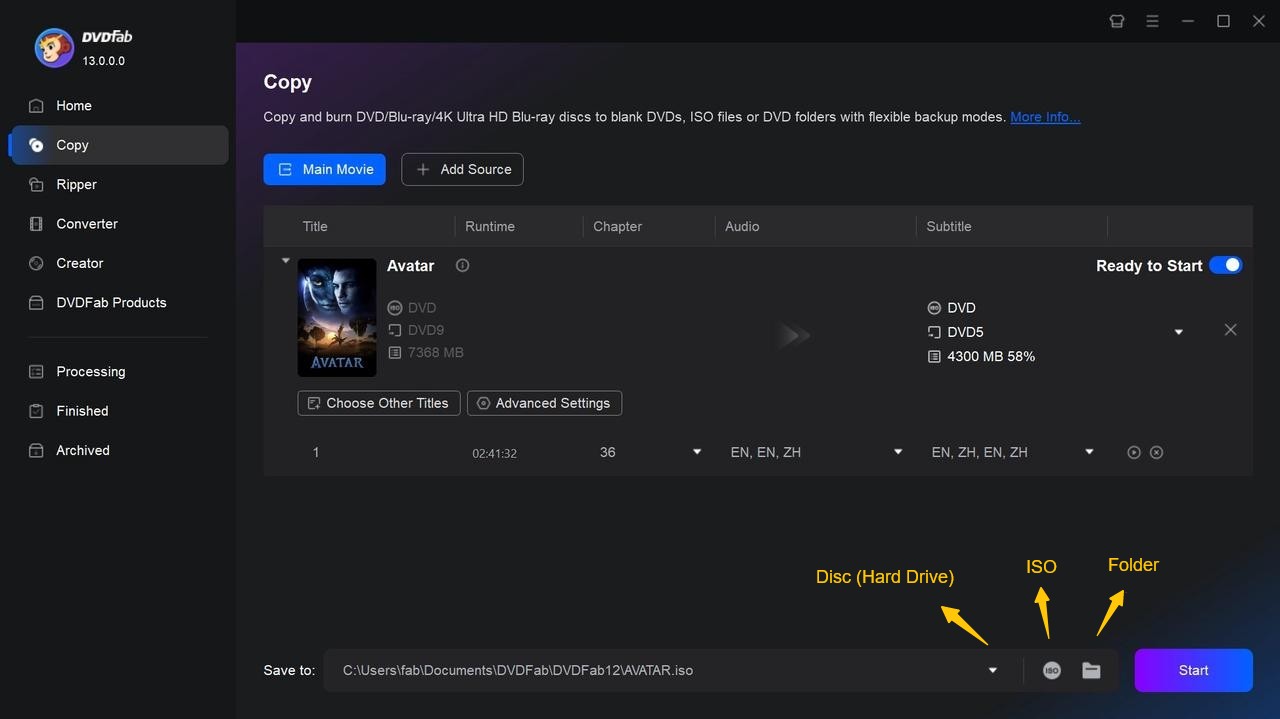Go to the Home section
Viewport: 1280px width, 719px height.
tap(74, 105)
